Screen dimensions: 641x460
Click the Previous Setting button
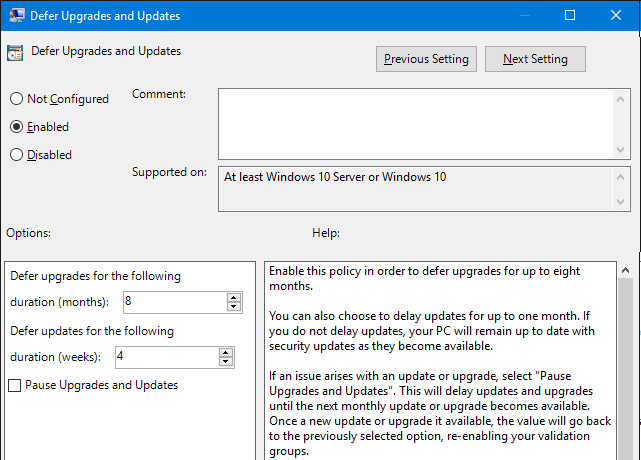click(x=426, y=59)
